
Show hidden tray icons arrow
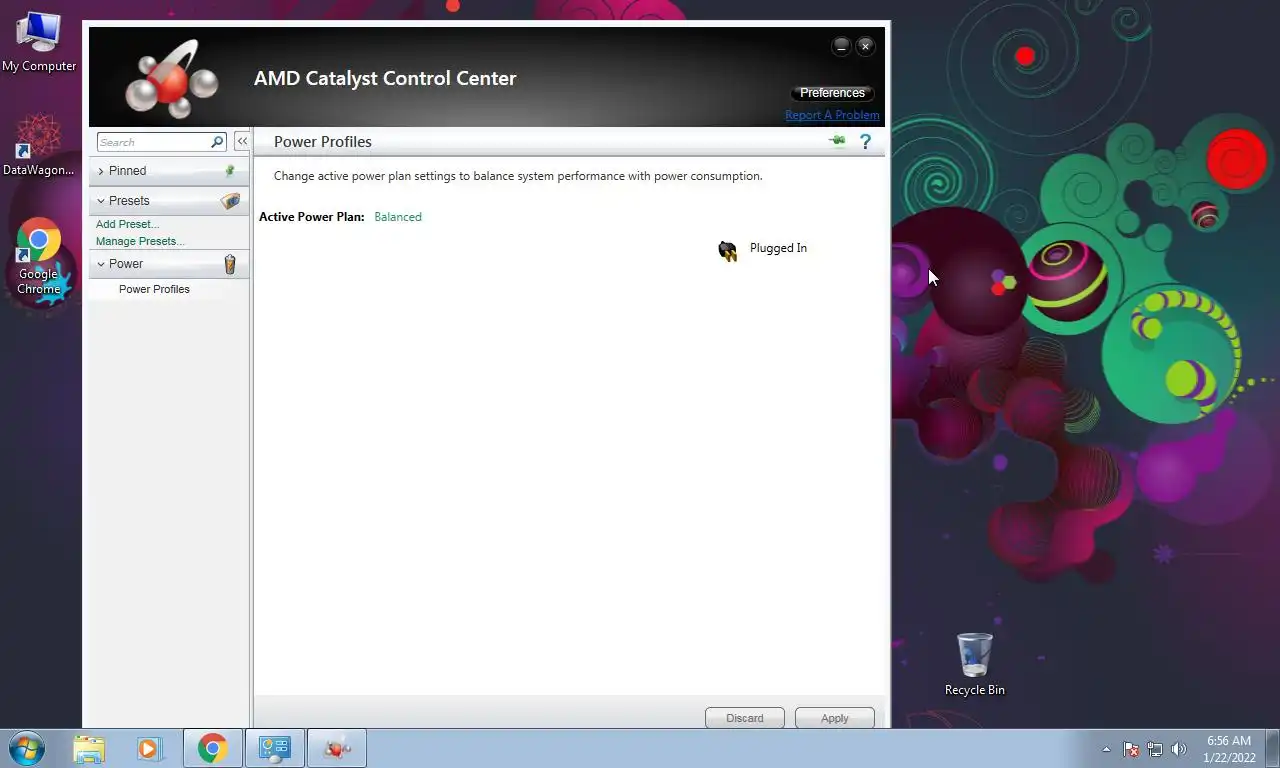[x=1106, y=749]
